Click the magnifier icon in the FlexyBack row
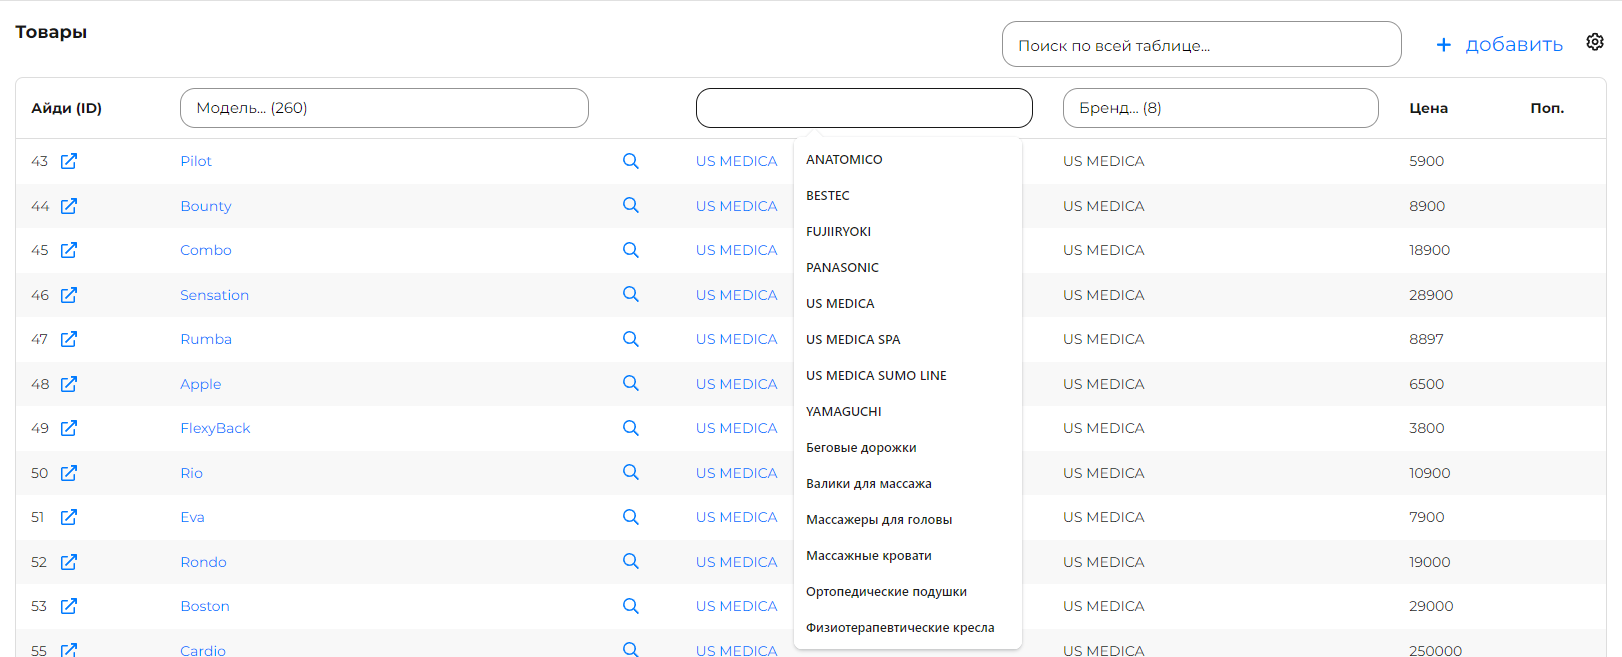 pyautogui.click(x=631, y=428)
